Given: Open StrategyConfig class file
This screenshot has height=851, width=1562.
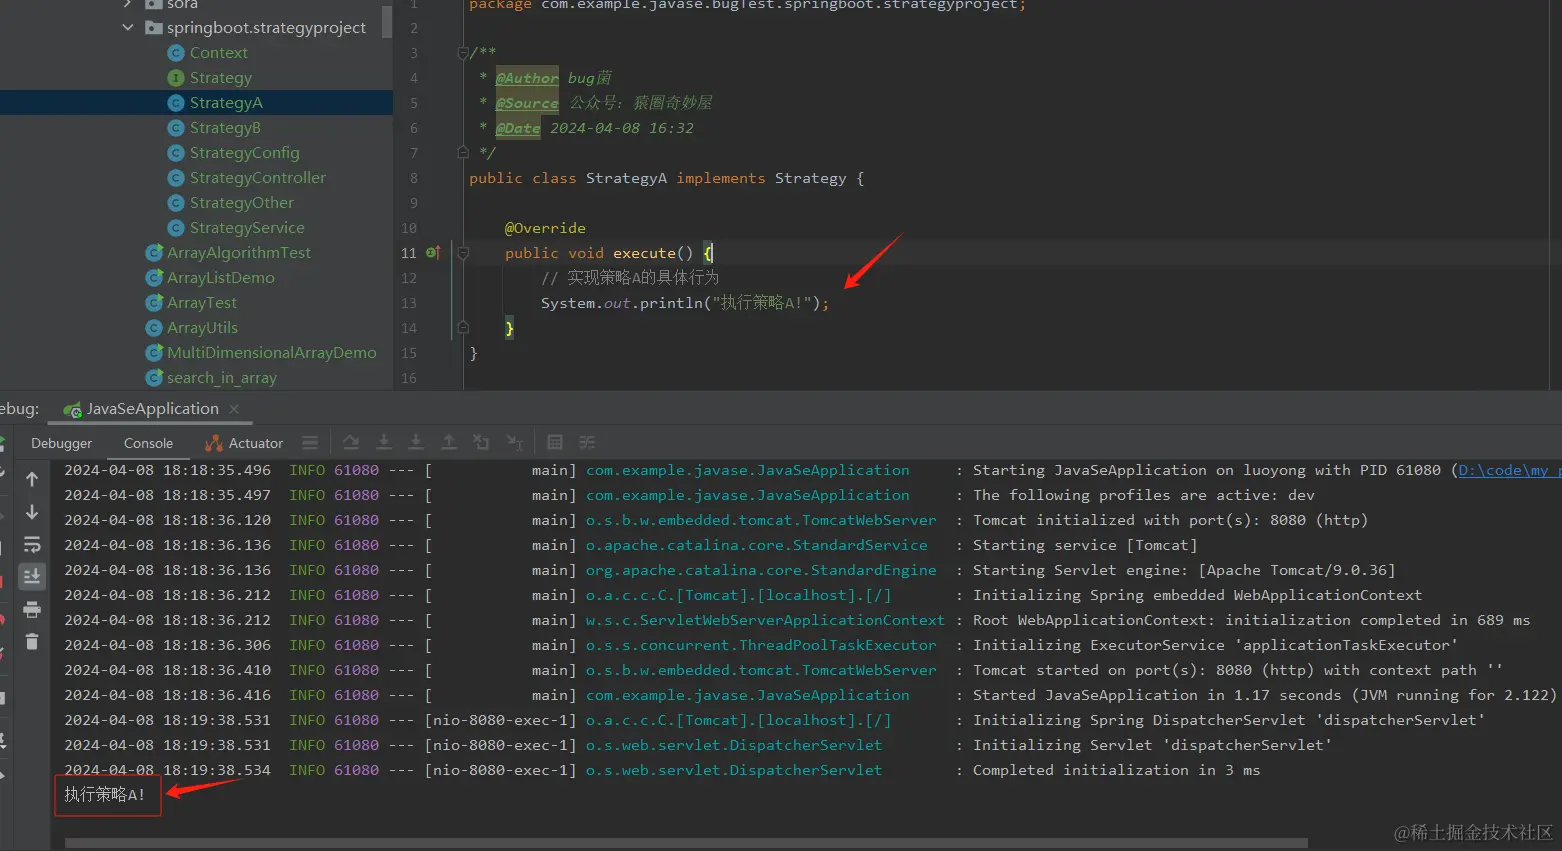Looking at the screenshot, I should (x=244, y=153).
